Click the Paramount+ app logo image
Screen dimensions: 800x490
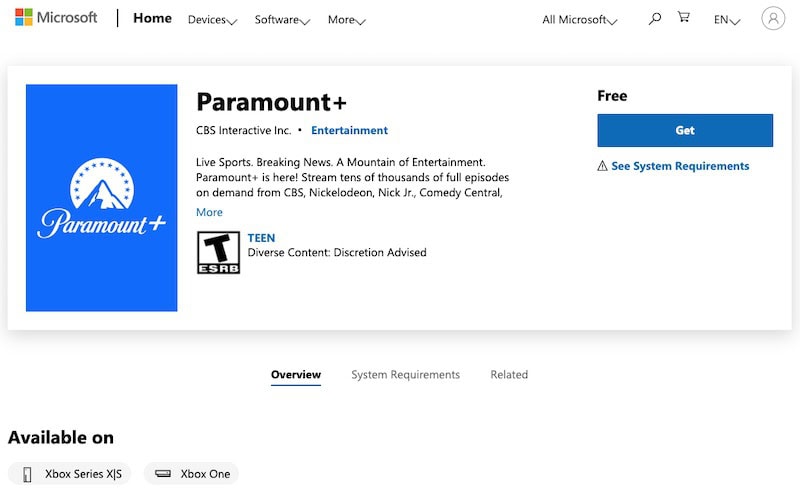coord(102,198)
